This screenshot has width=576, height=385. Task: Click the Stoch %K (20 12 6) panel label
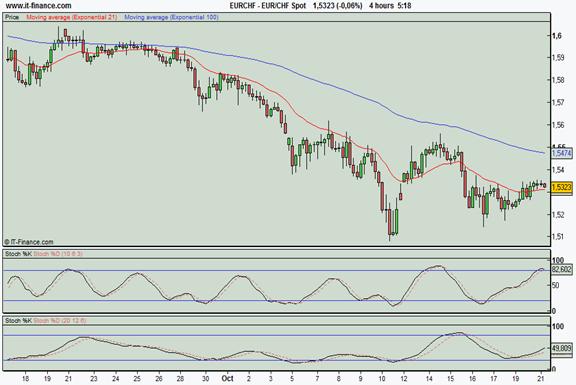46,320
